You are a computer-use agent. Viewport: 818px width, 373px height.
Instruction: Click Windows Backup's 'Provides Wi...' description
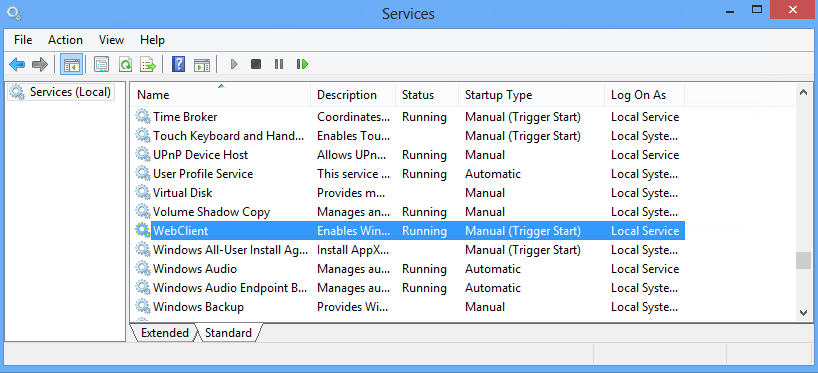click(353, 307)
